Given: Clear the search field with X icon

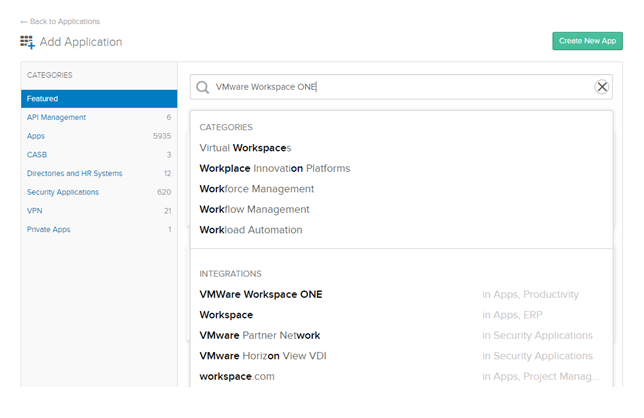Looking at the screenshot, I should point(601,87).
